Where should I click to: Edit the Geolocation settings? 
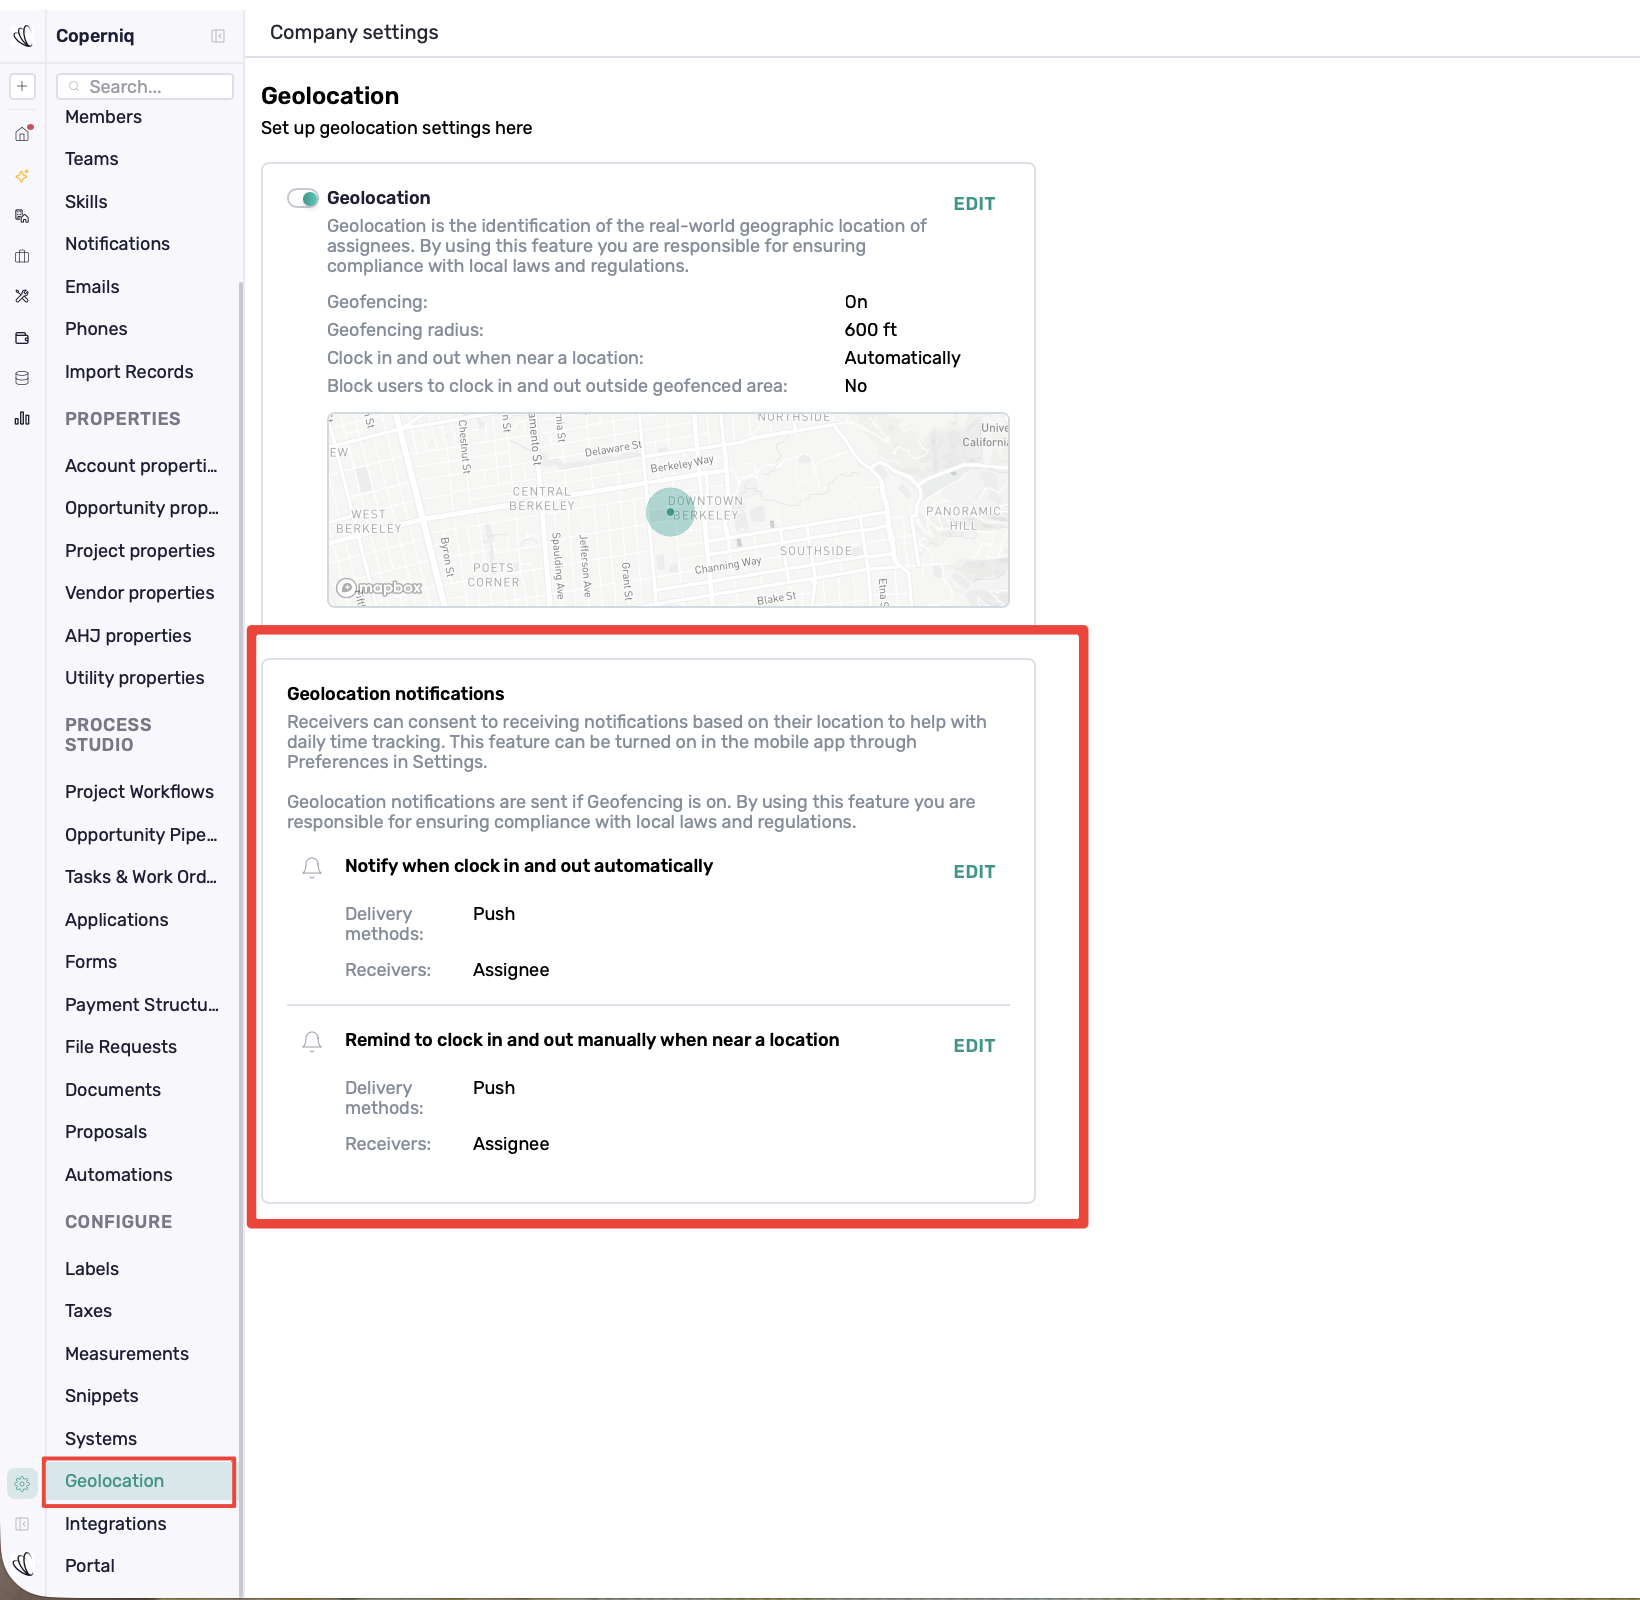(x=974, y=204)
